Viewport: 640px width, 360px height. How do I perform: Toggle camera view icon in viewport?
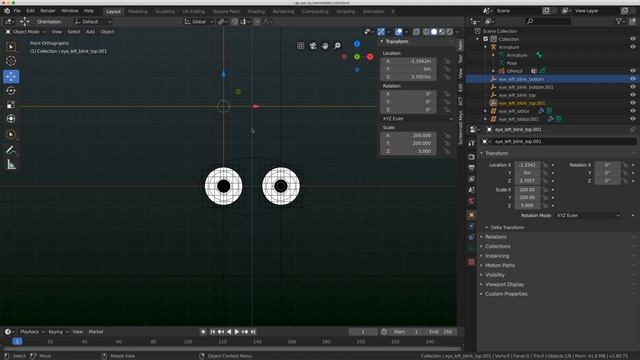[313, 46]
